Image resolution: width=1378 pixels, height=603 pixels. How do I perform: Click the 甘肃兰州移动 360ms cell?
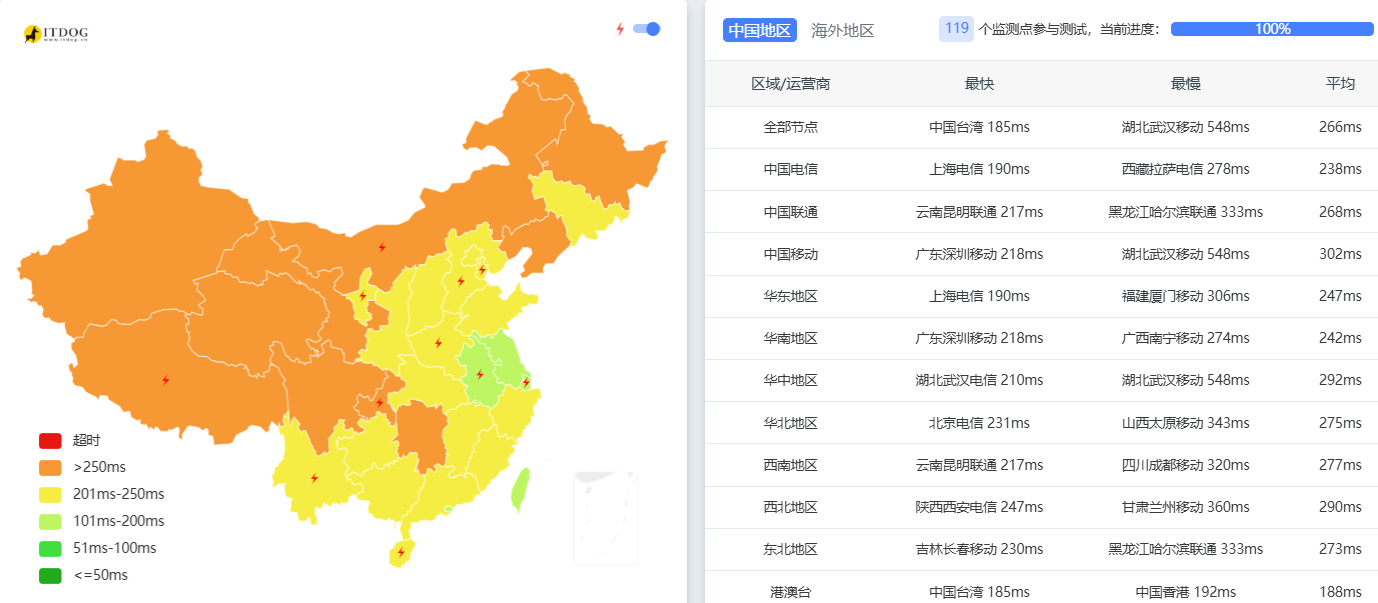[1186, 507]
